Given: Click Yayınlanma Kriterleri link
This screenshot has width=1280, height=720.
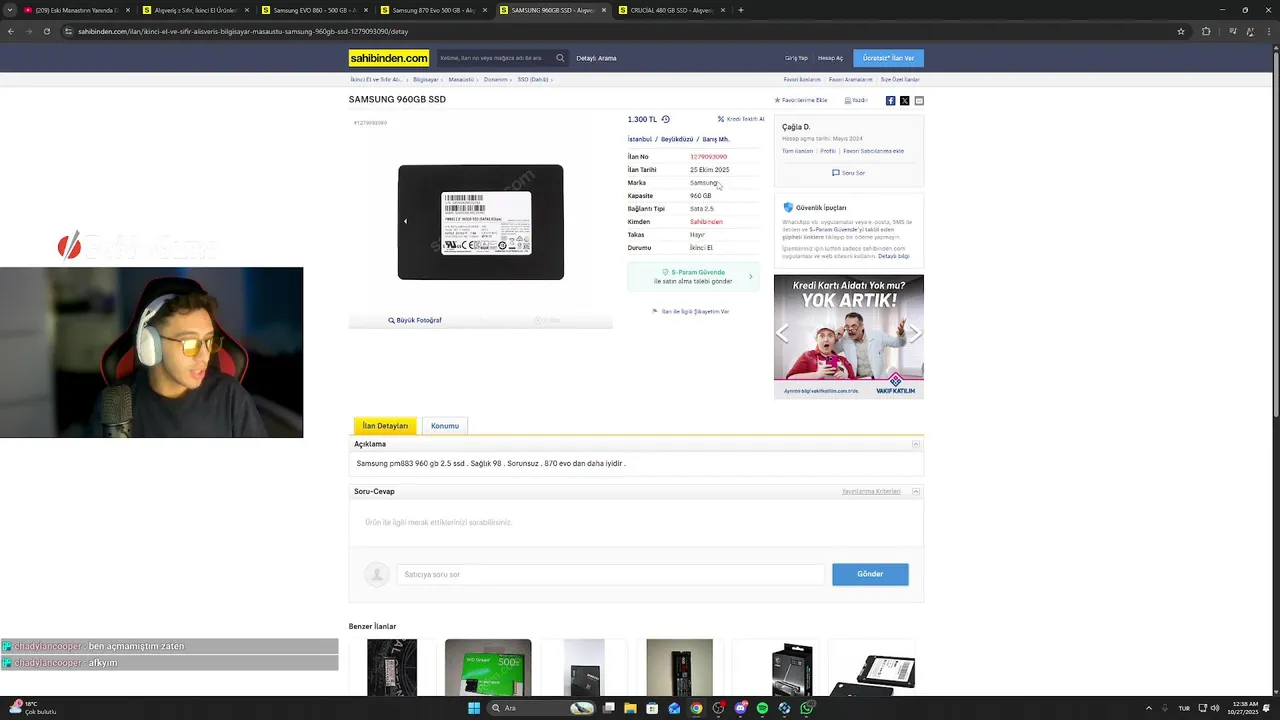Looking at the screenshot, I should pyautogui.click(x=871, y=492).
